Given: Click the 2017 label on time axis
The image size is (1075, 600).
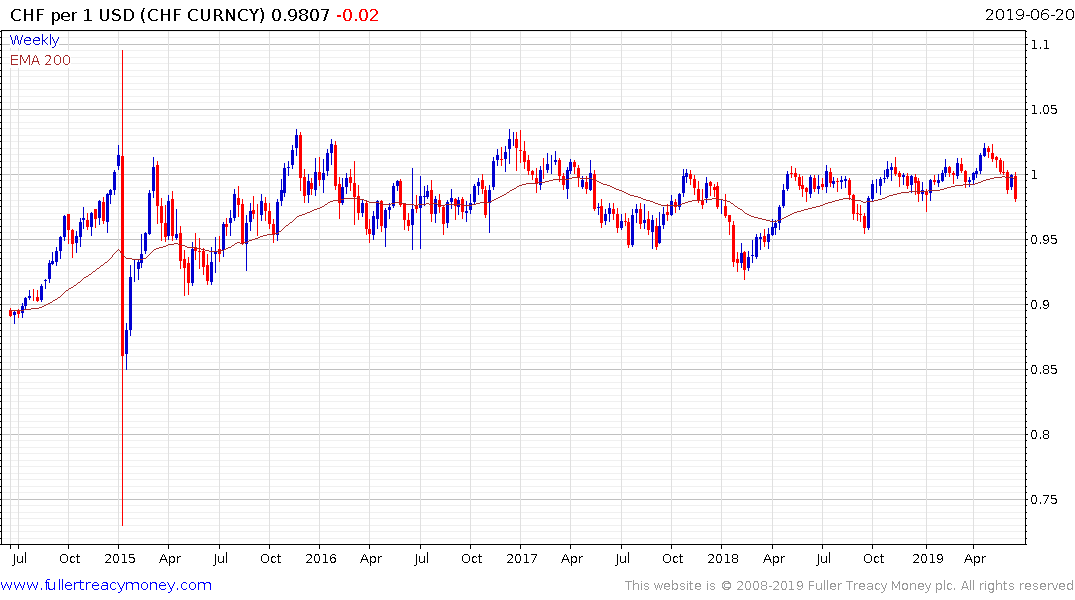Looking at the screenshot, I should (522, 559).
